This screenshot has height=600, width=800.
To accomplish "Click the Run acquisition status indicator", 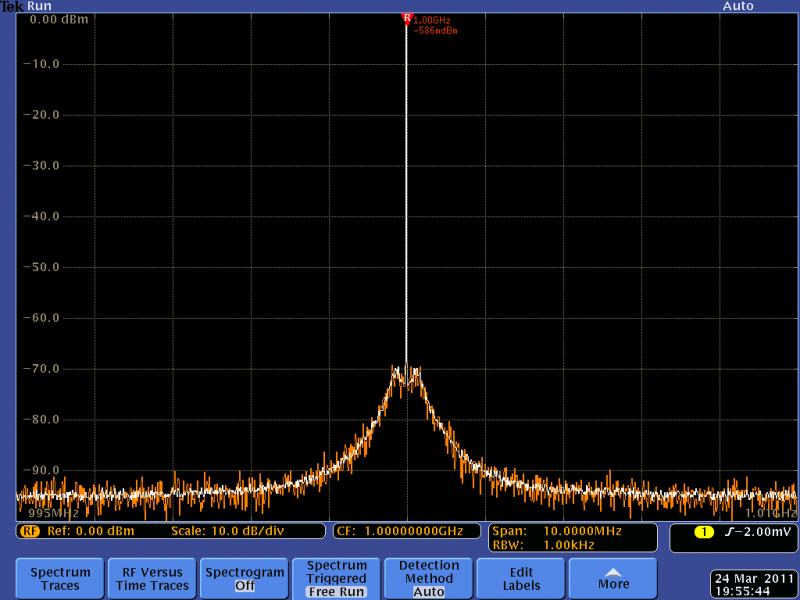I will point(41,6).
